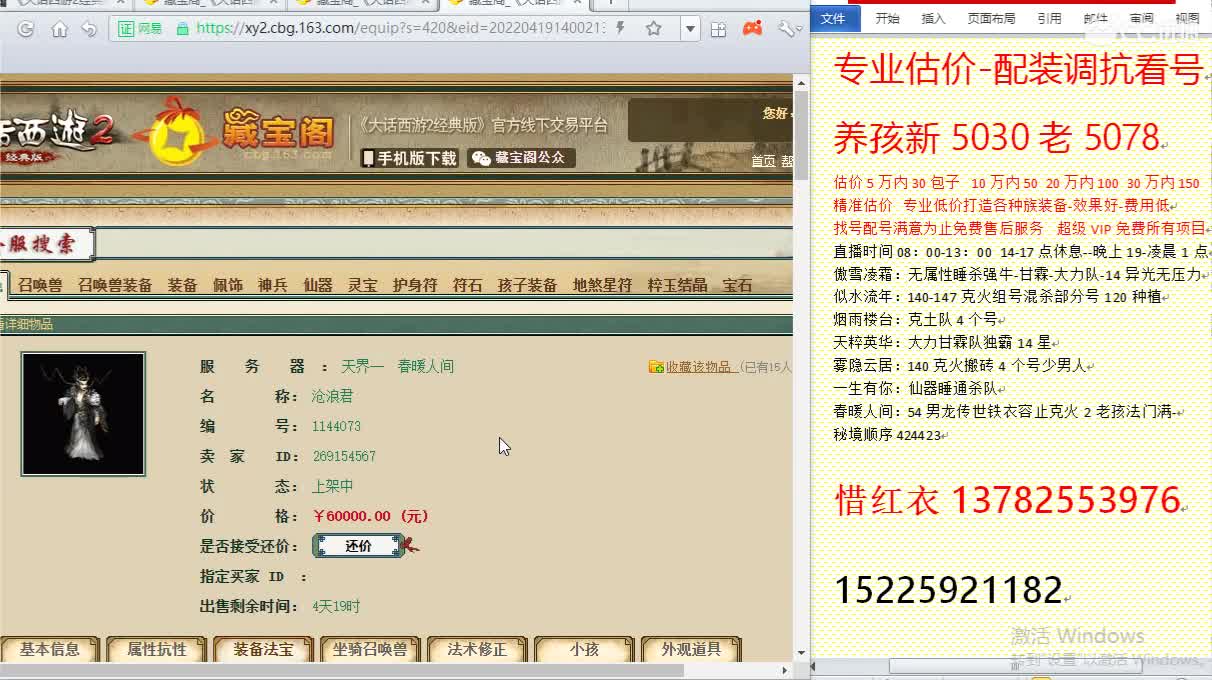Click the browser refresh icon
Image resolution: width=1212 pixels, height=680 pixels.
point(26,29)
